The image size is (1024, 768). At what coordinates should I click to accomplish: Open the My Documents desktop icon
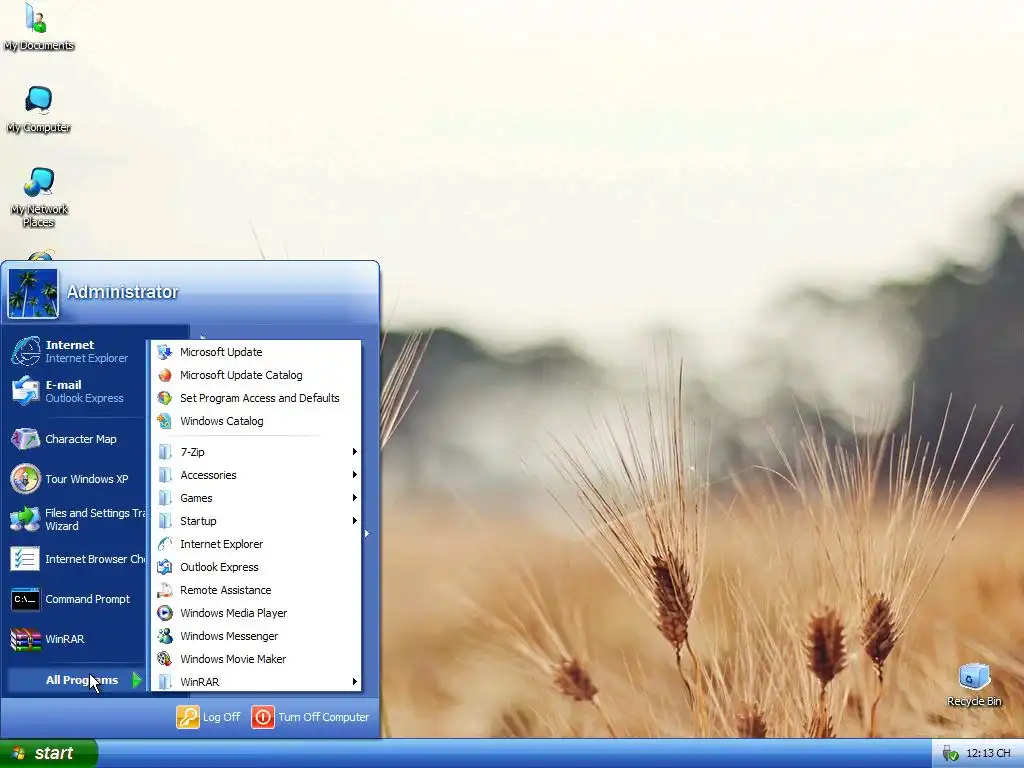click(x=38, y=27)
